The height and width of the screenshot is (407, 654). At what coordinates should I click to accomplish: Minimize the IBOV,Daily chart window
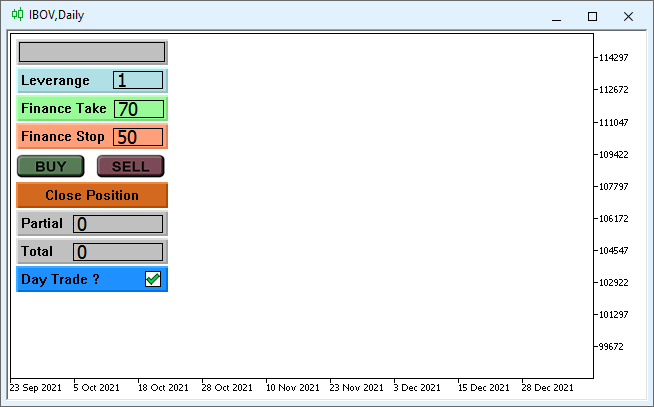click(556, 16)
